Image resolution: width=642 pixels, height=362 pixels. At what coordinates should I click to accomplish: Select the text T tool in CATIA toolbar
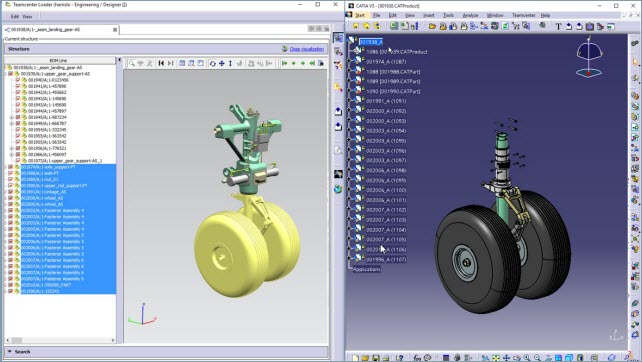point(558,26)
